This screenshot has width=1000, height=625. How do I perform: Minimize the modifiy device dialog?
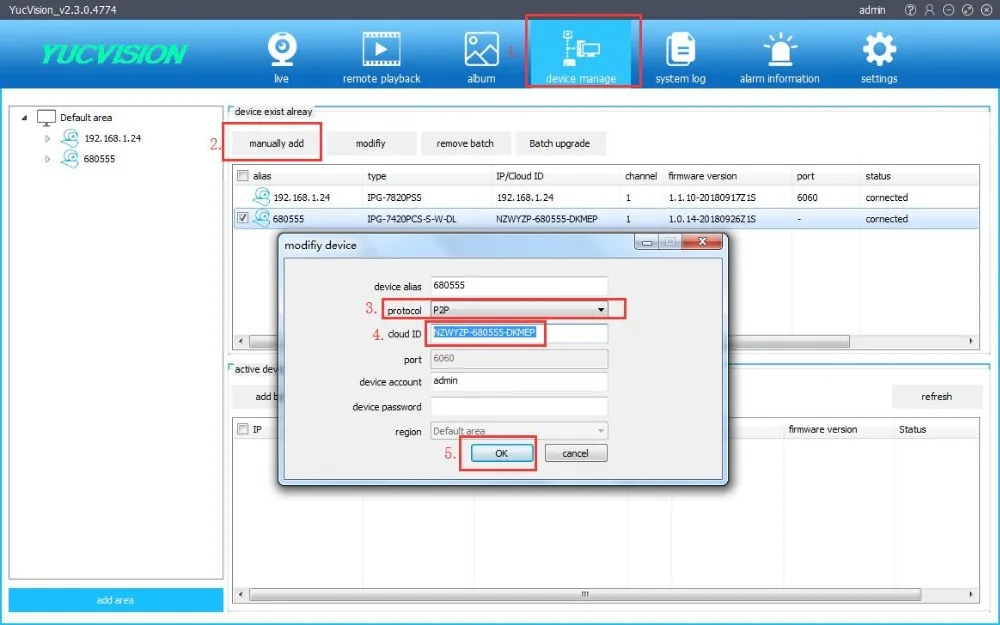[x=647, y=242]
